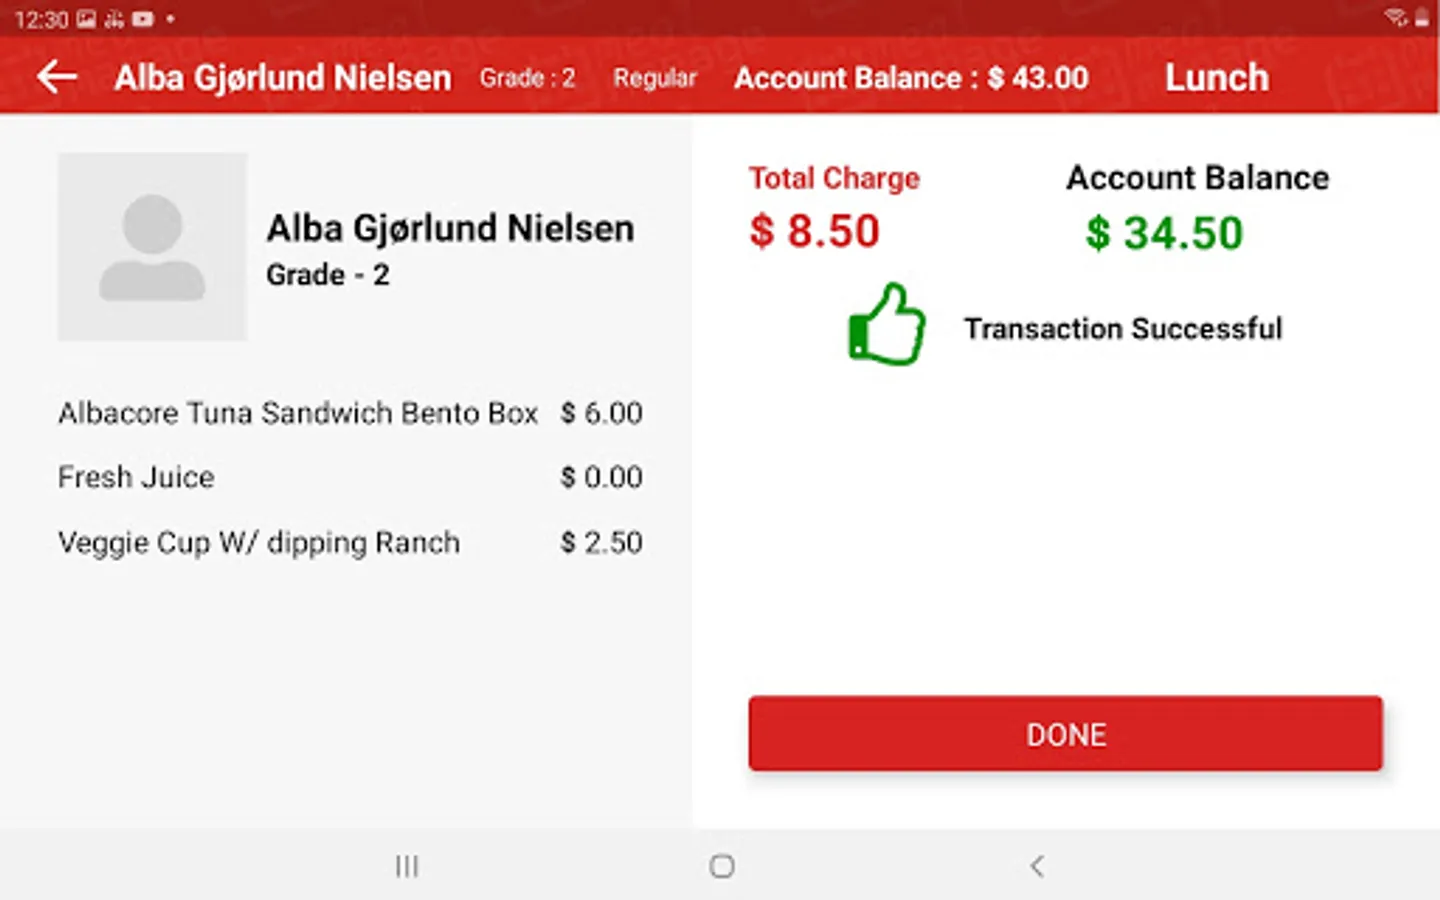Viewport: 1440px width, 900px height.
Task: Select the Albacore Tuna Sandwich Bento Box item
Action: click(298, 413)
